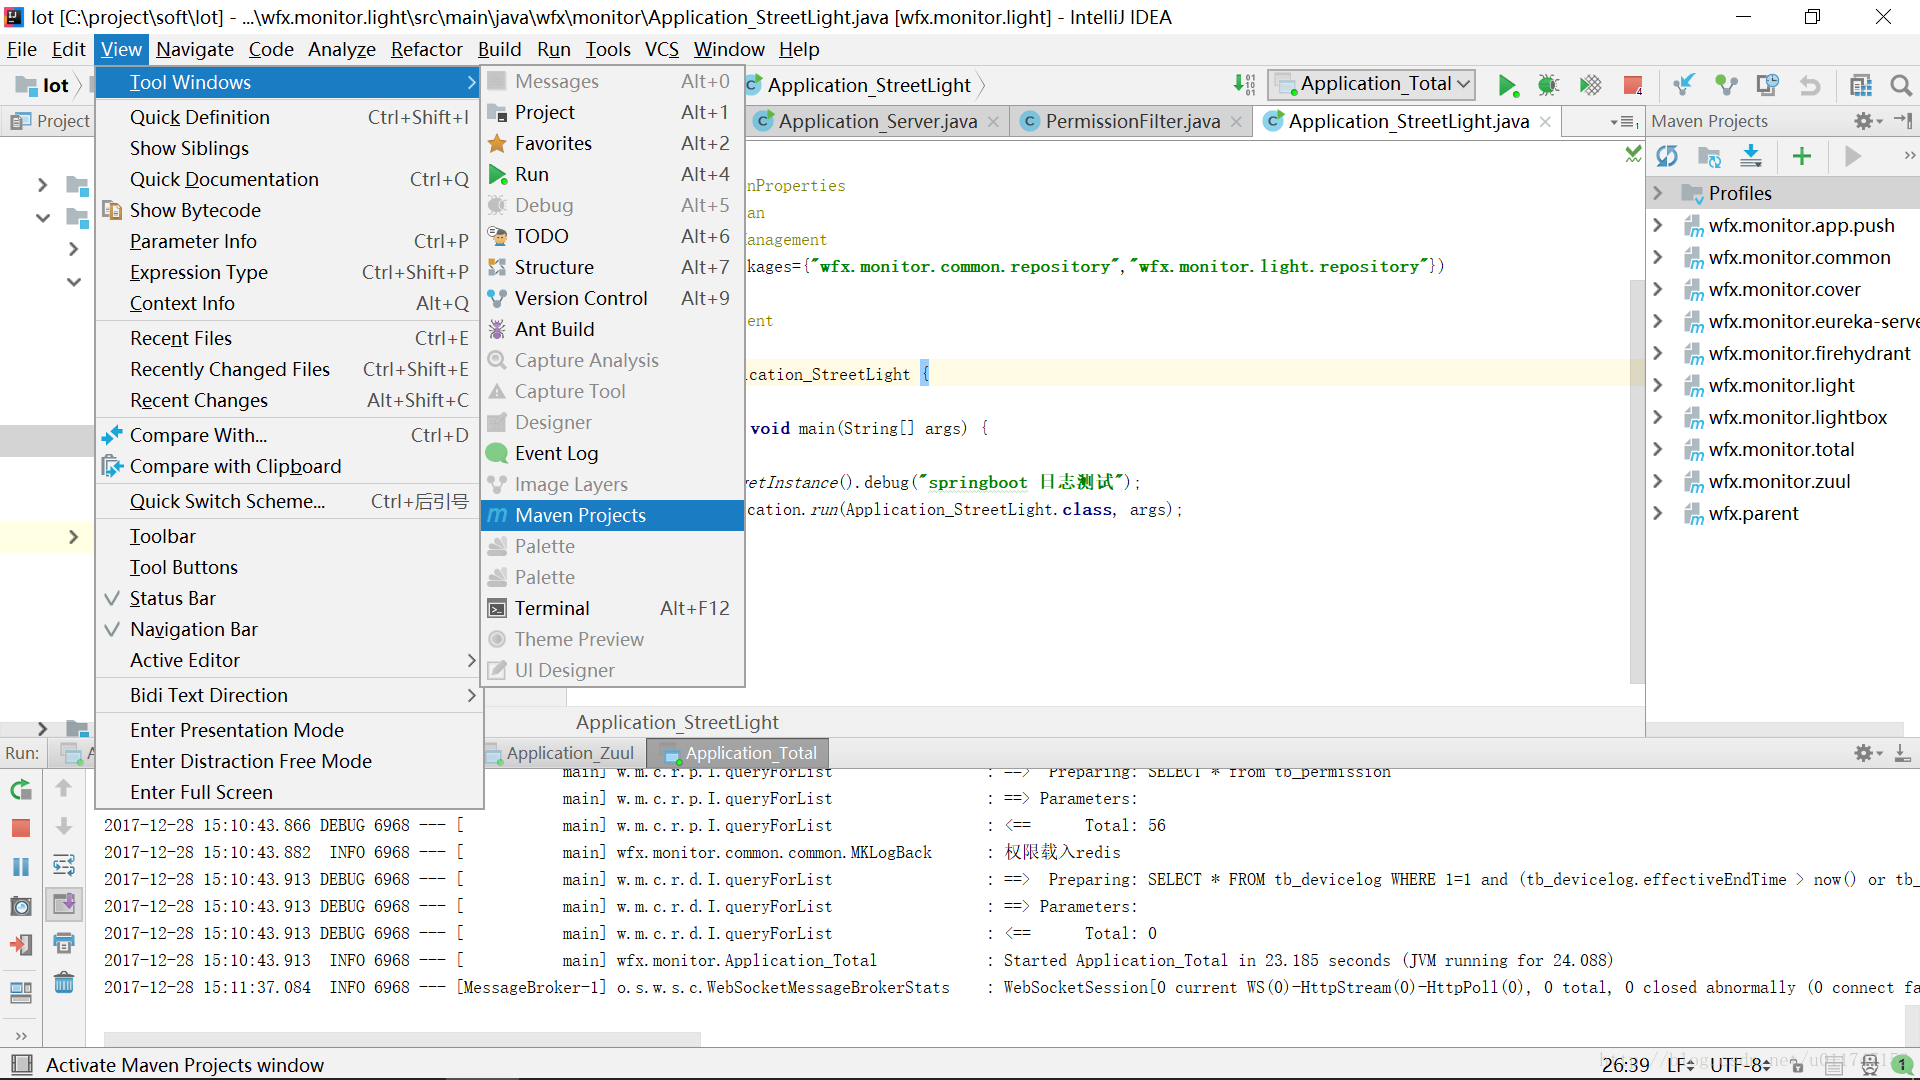
Task: Click the Rerun icon in Run panel
Action: [x=21, y=790]
